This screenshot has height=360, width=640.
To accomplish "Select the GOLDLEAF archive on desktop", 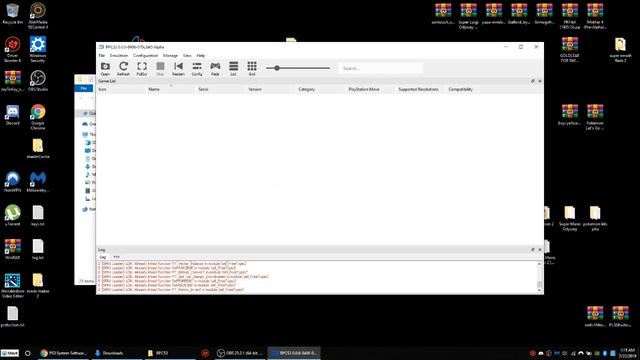I will pos(569,49).
